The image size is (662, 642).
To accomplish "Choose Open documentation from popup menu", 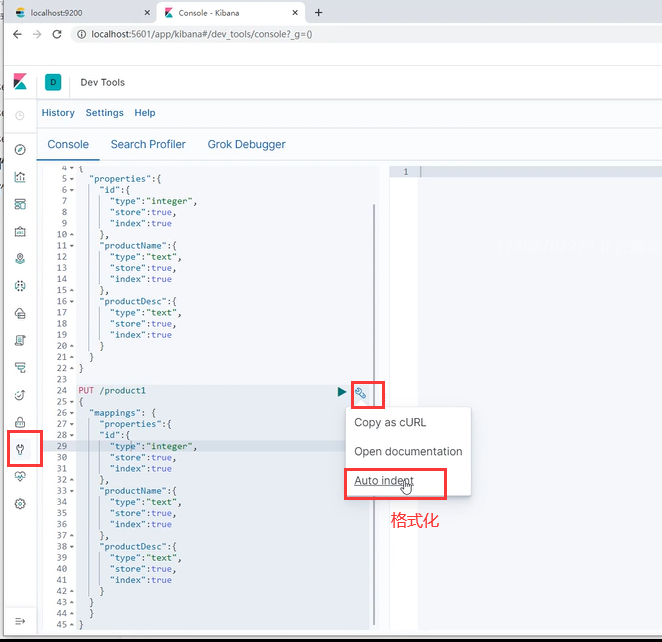I will click(x=408, y=451).
